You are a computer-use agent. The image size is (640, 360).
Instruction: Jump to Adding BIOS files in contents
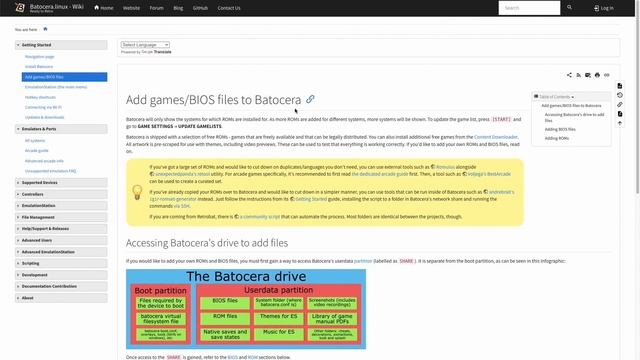pos(560,129)
